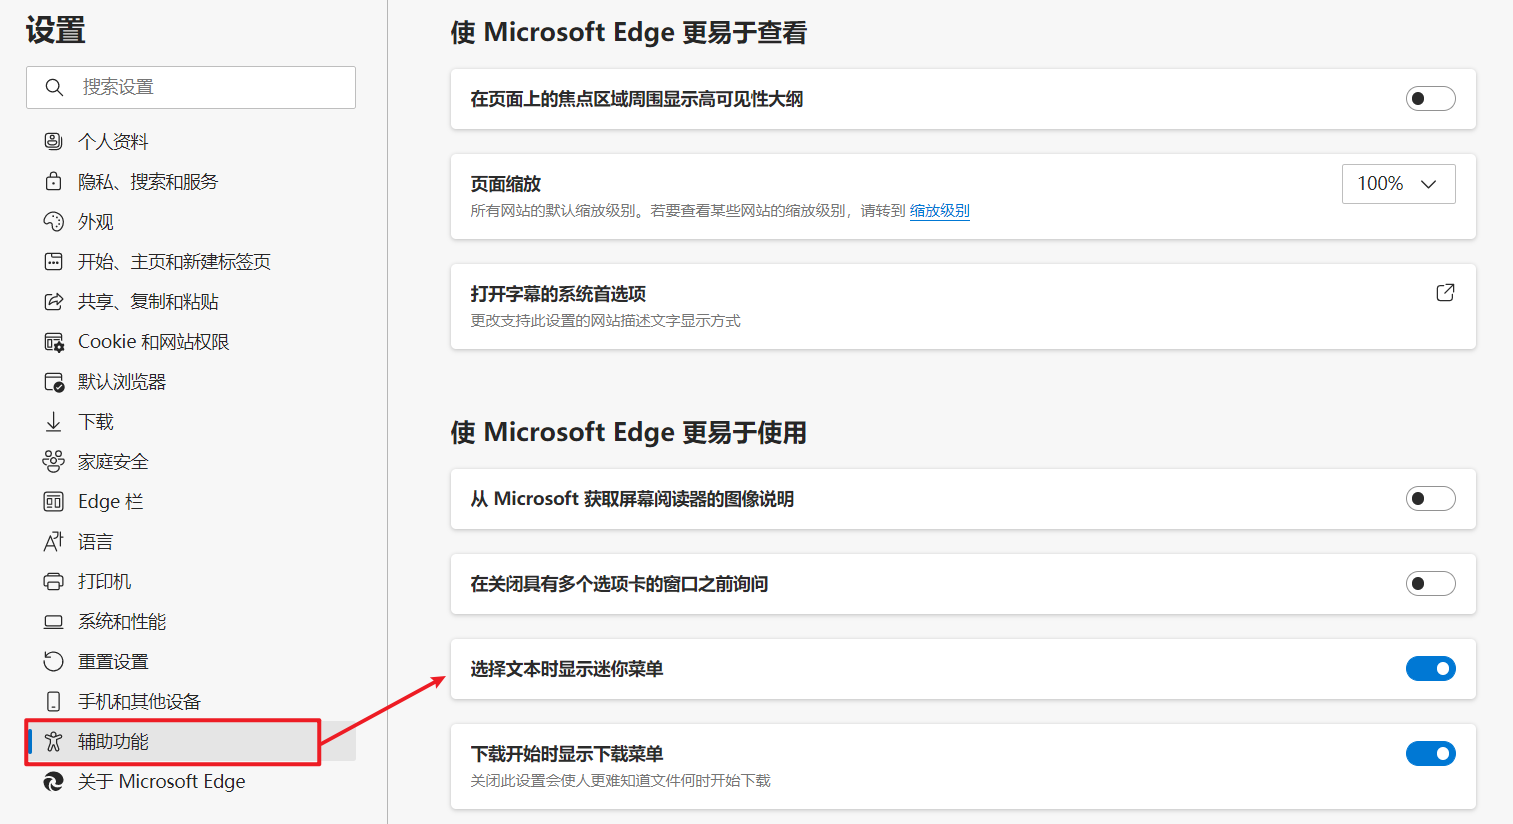The width and height of the screenshot is (1513, 824).
Task: Enable 在关闭具有多个选项卡的窗口之前询问 toggle
Action: coord(1431,584)
